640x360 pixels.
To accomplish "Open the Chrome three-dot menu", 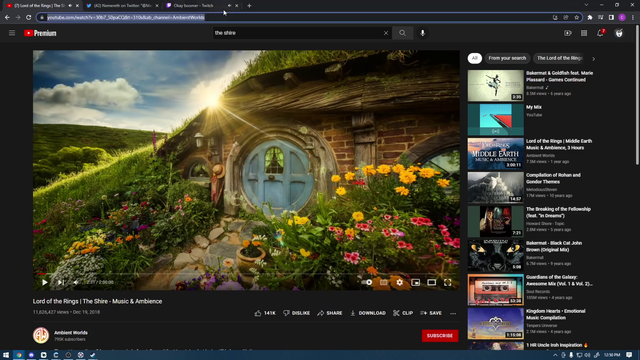I will [x=633, y=17].
